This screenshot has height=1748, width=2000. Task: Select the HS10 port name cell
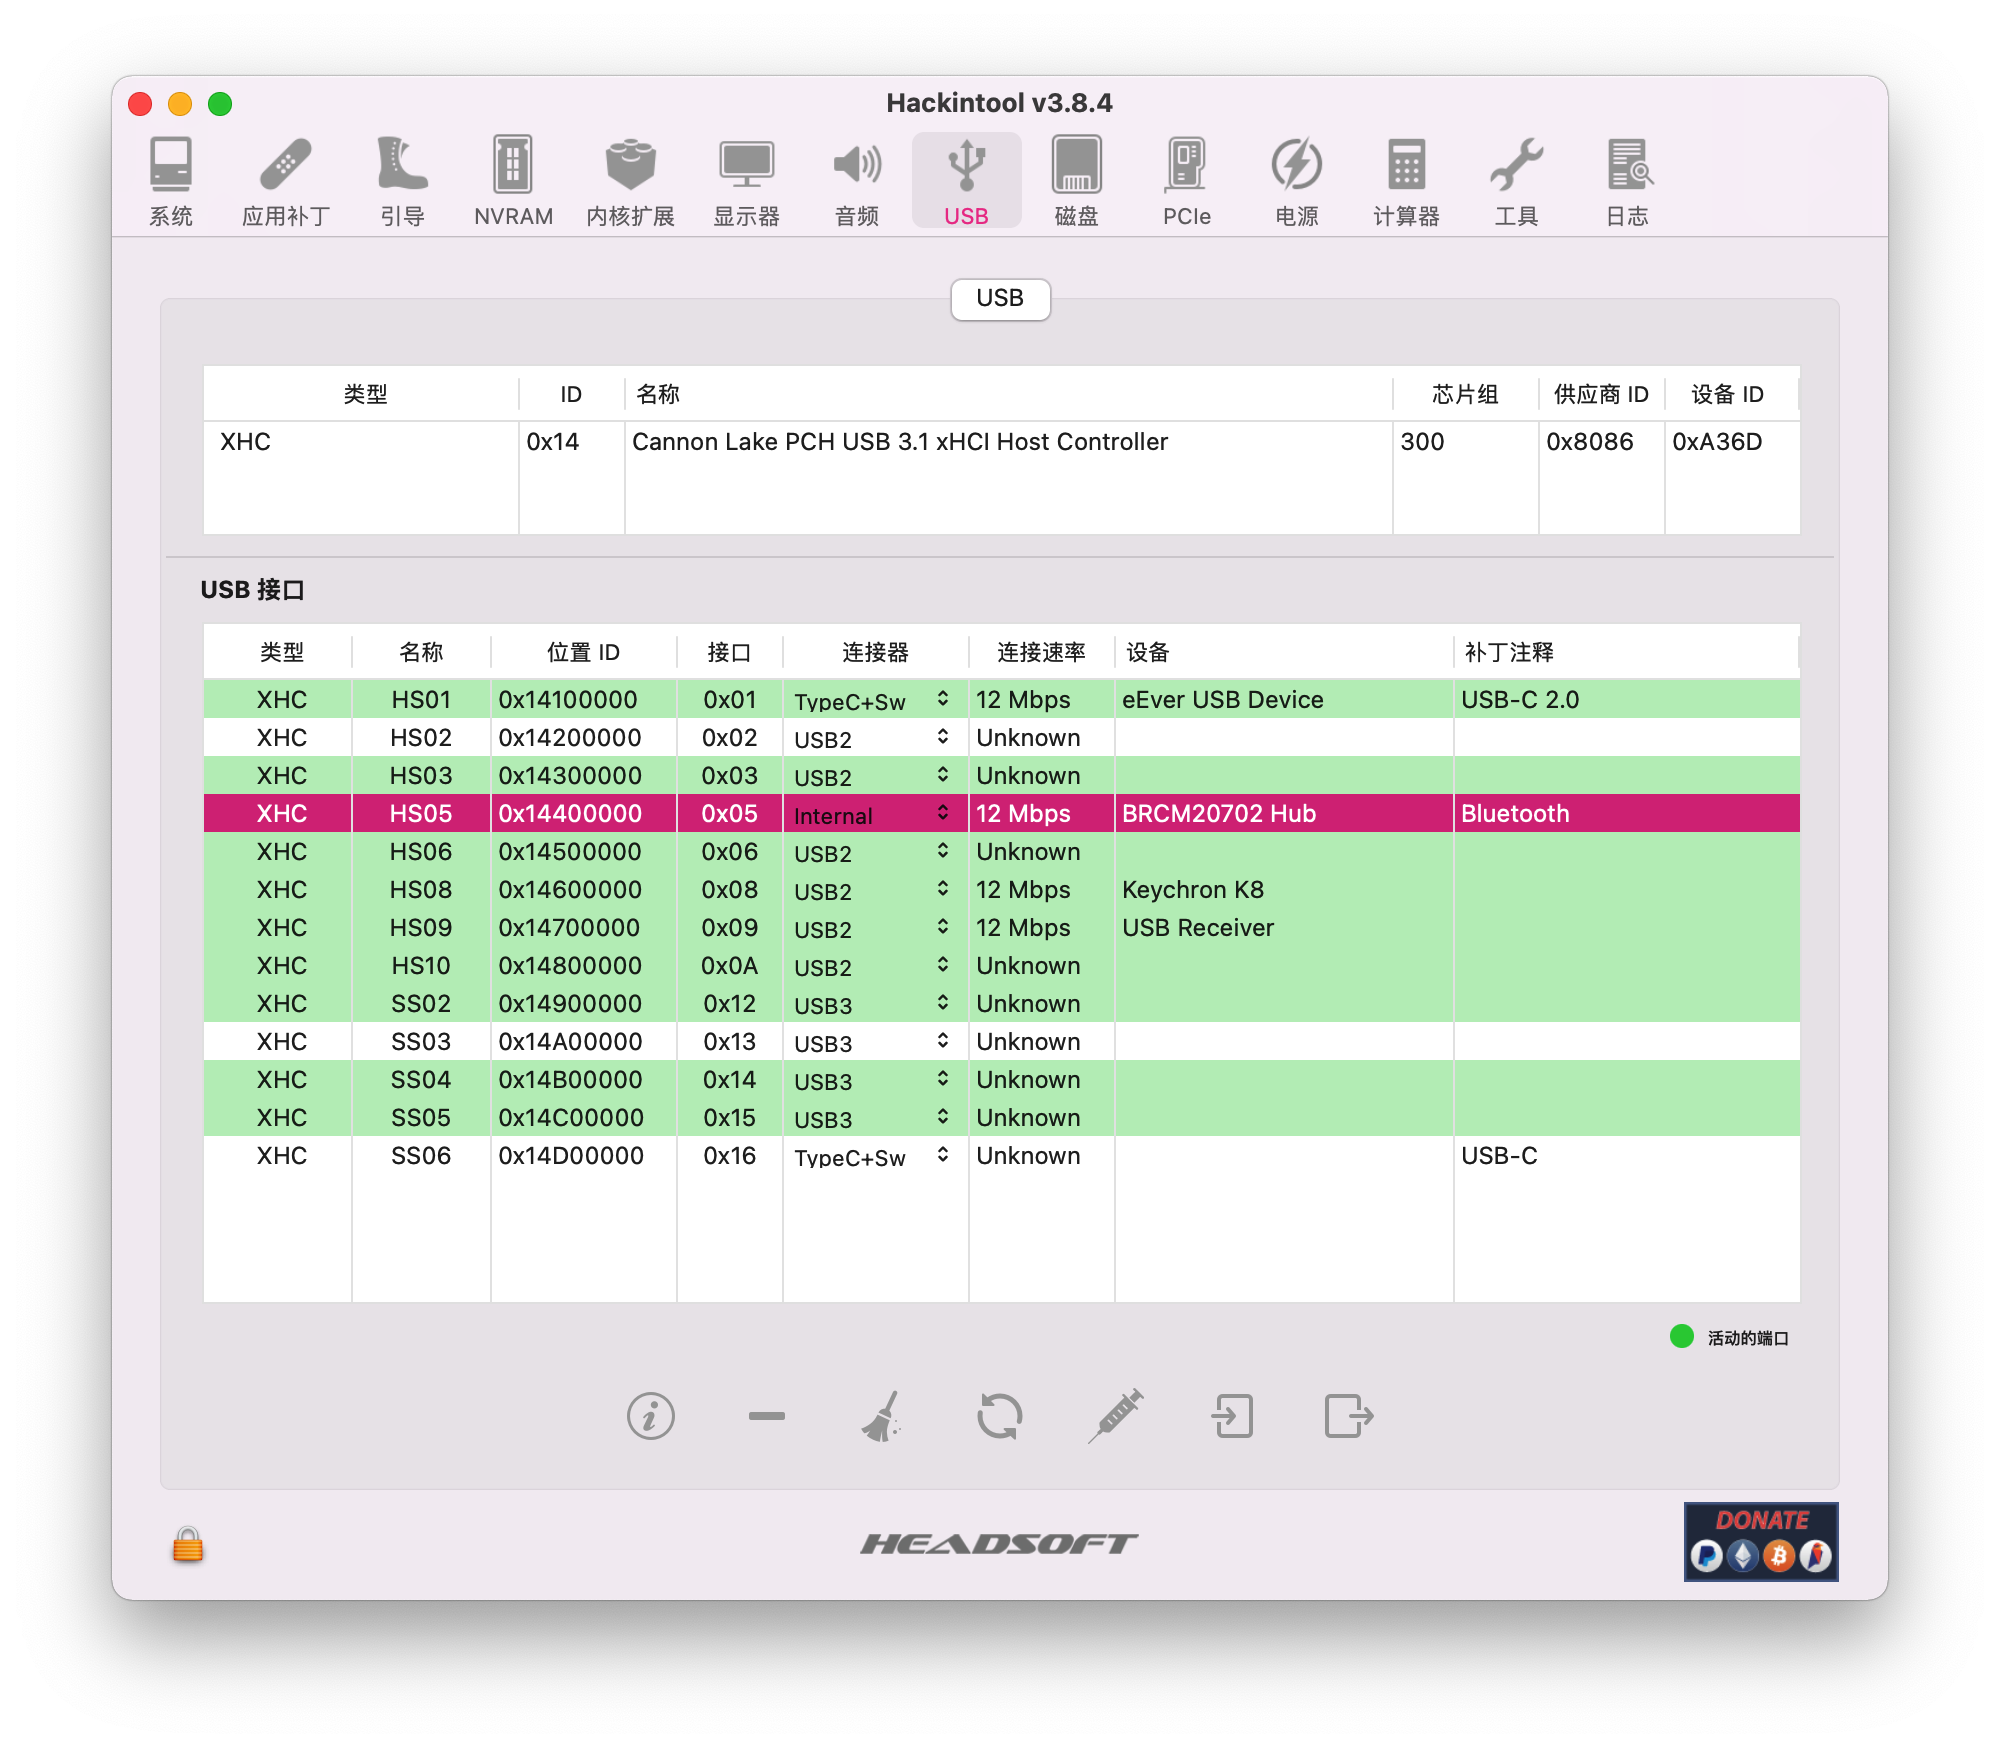421,966
